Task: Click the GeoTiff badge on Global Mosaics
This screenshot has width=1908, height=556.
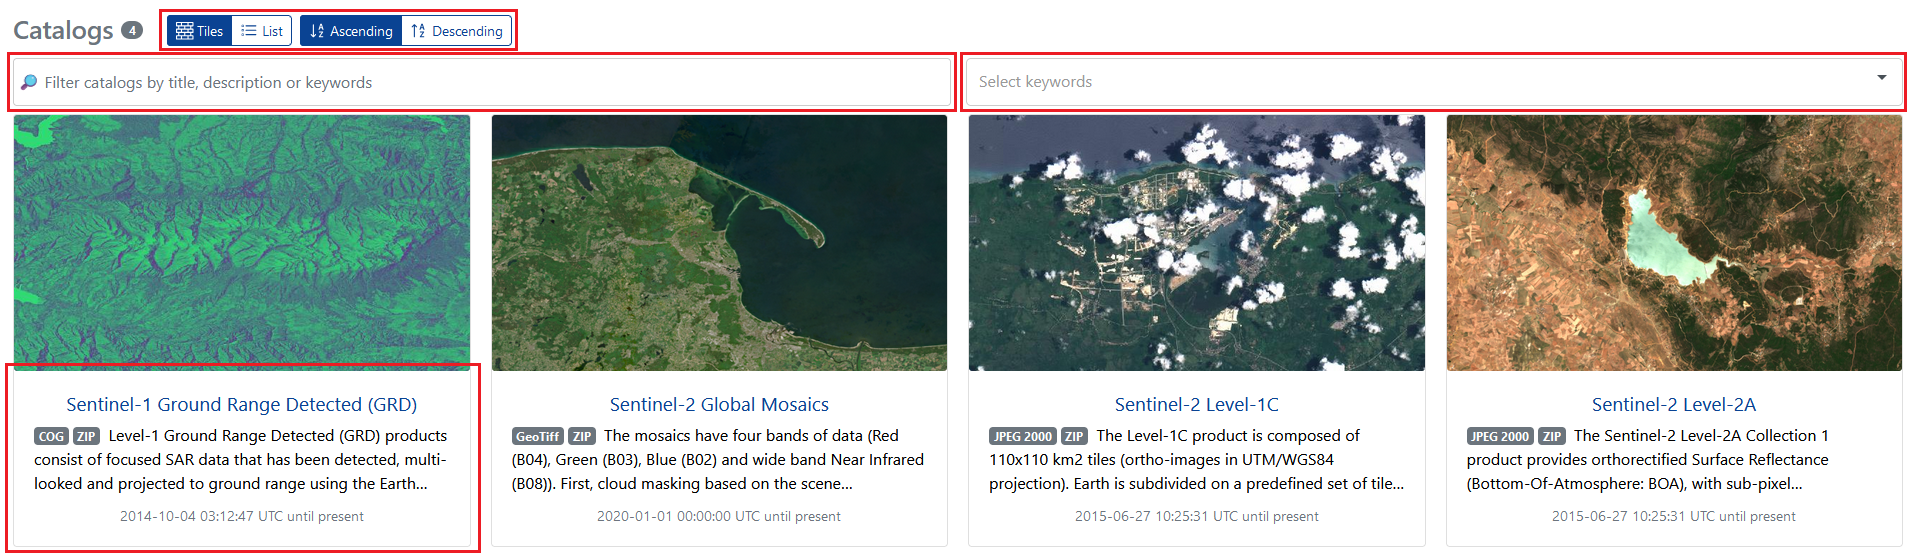Action: coord(538,436)
